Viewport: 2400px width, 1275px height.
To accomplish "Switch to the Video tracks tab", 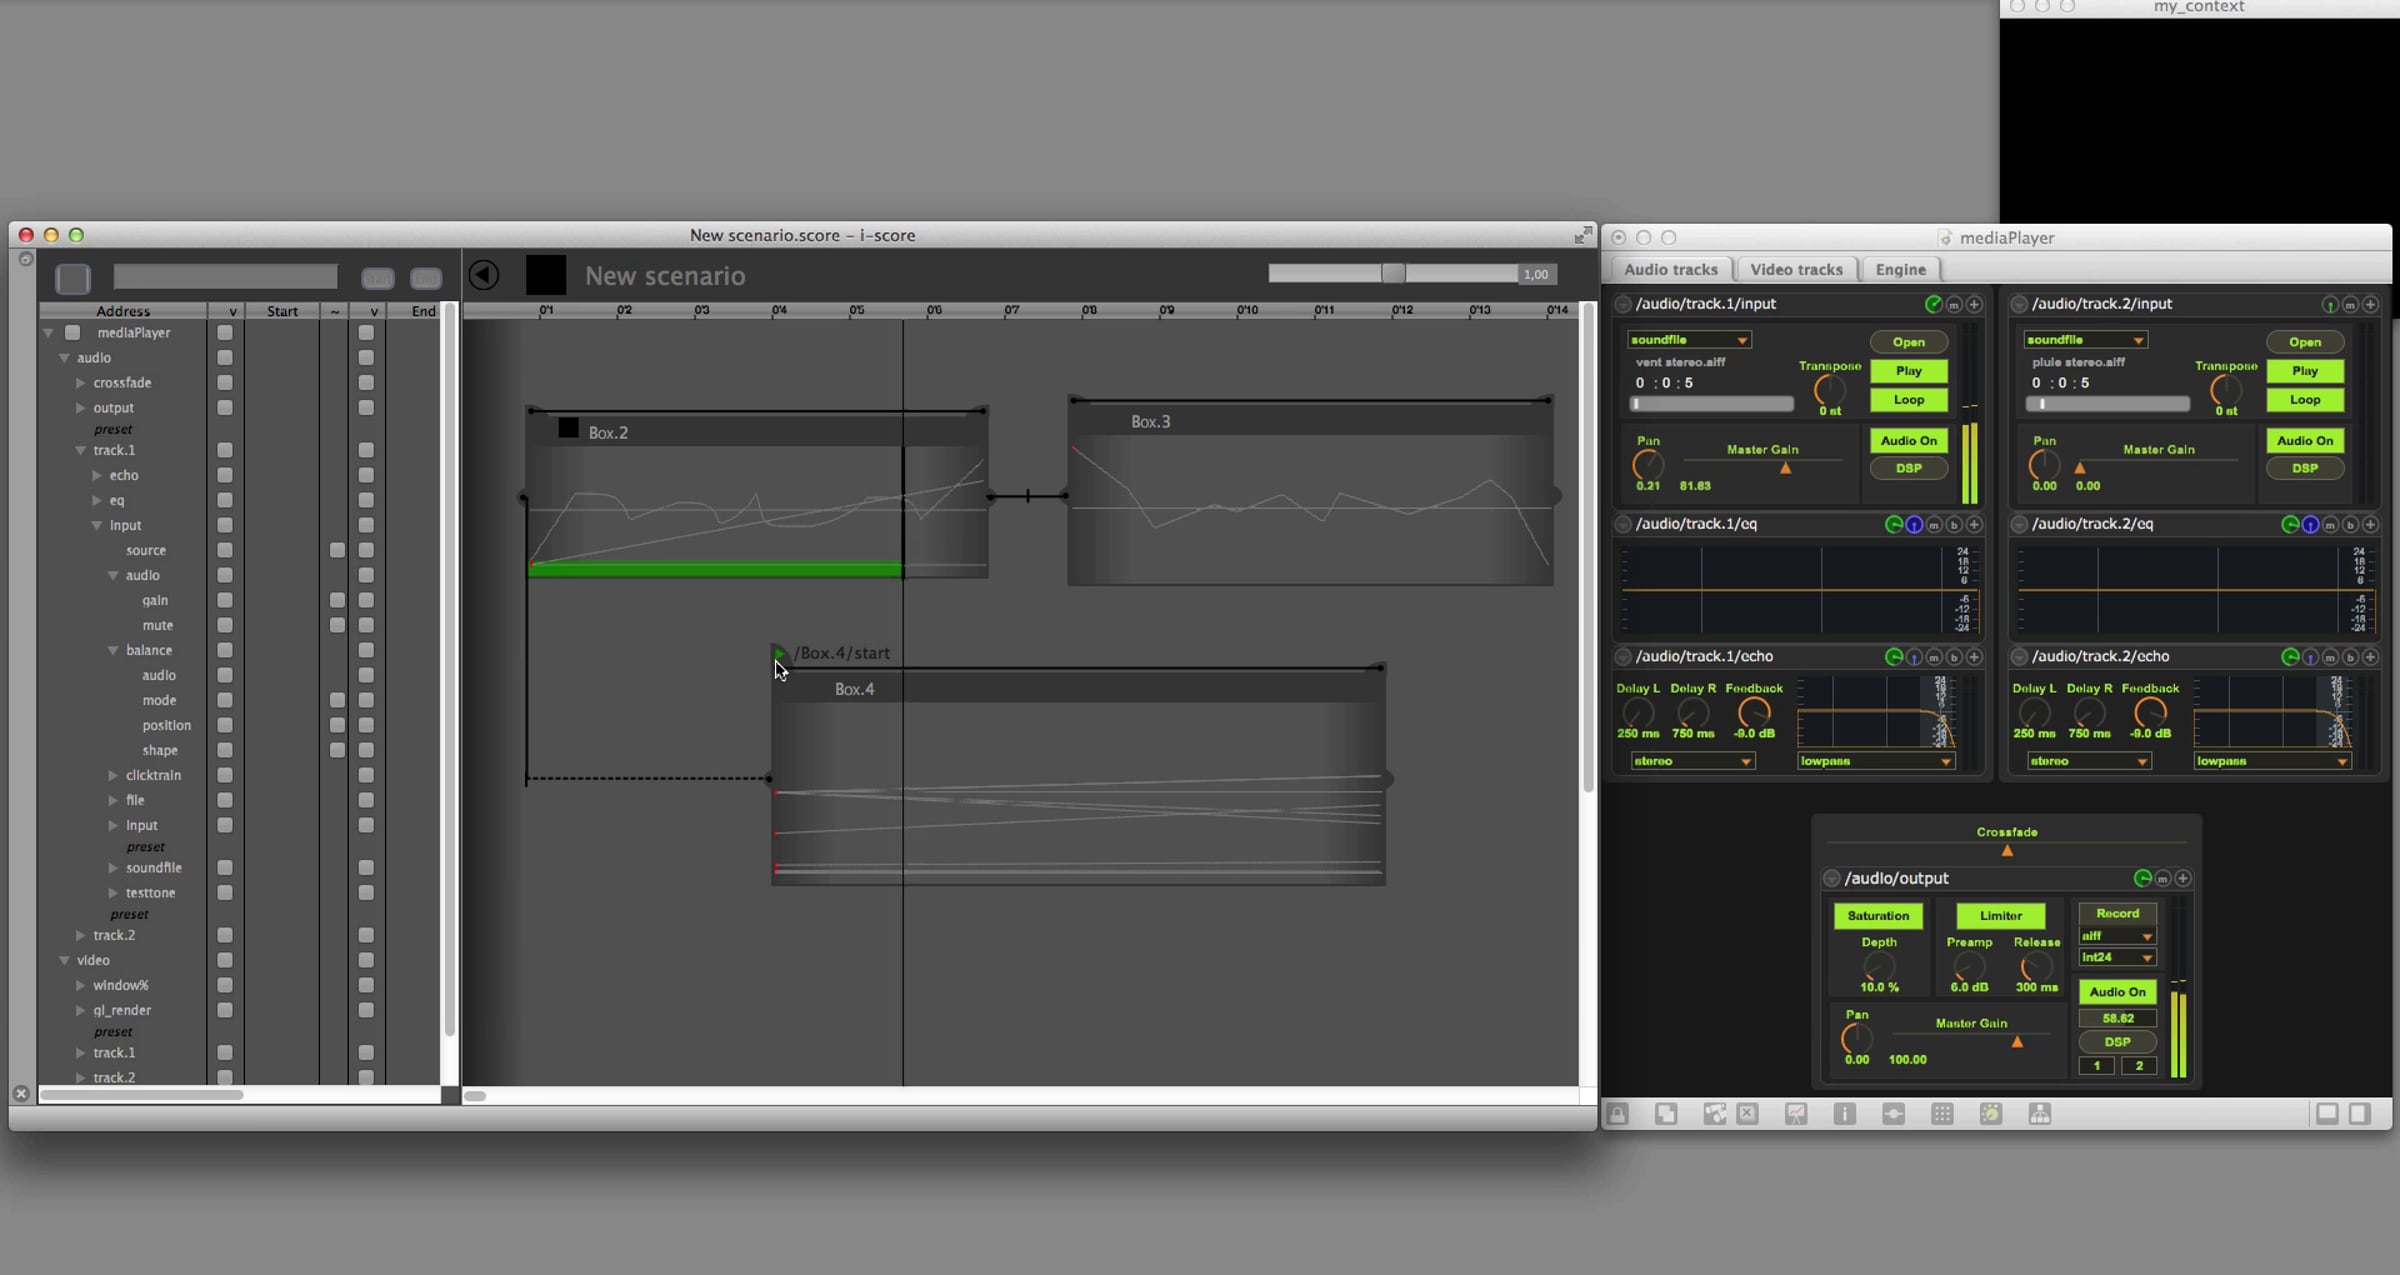I will pos(1796,269).
